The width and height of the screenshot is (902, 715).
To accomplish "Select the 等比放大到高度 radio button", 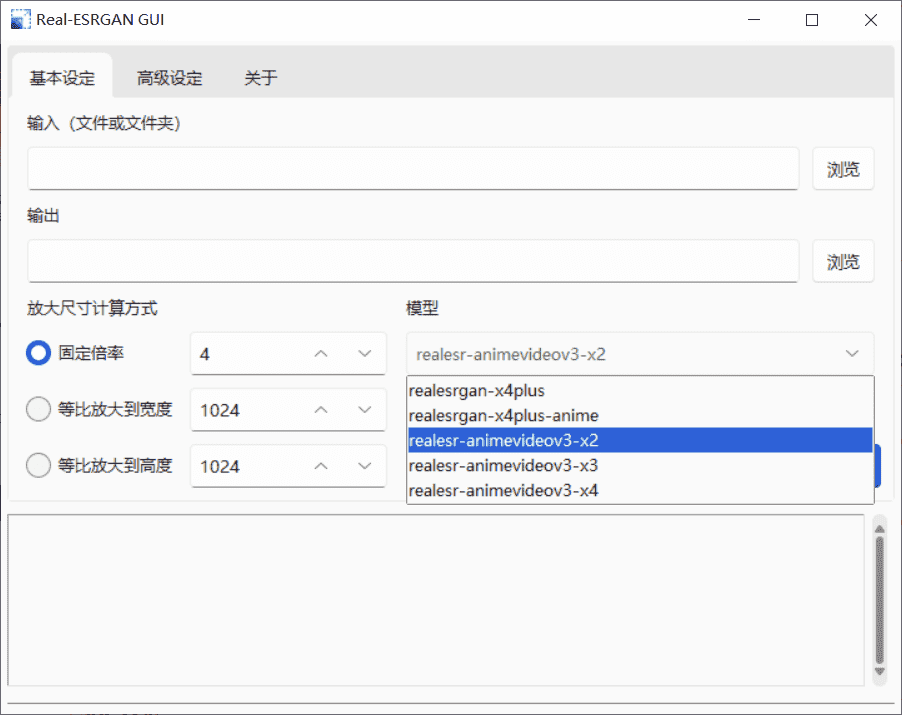I will (39, 465).
